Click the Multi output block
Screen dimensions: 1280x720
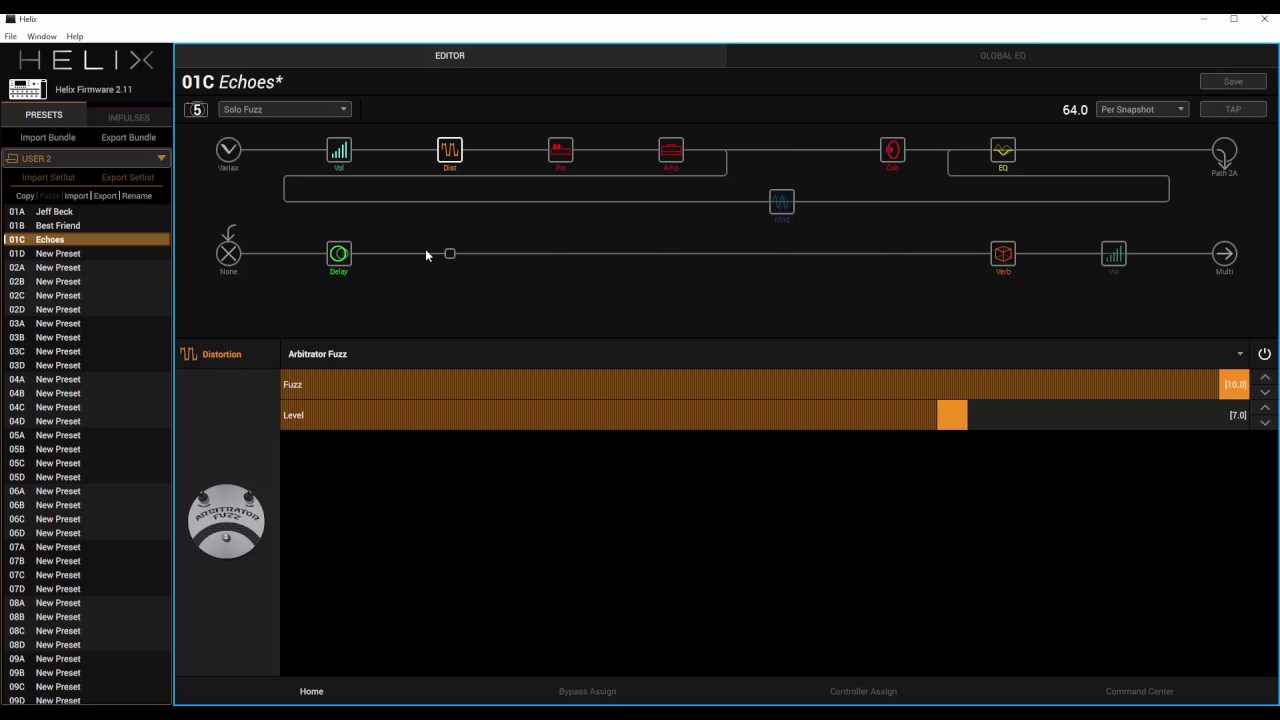click(x=1224, y=254)
